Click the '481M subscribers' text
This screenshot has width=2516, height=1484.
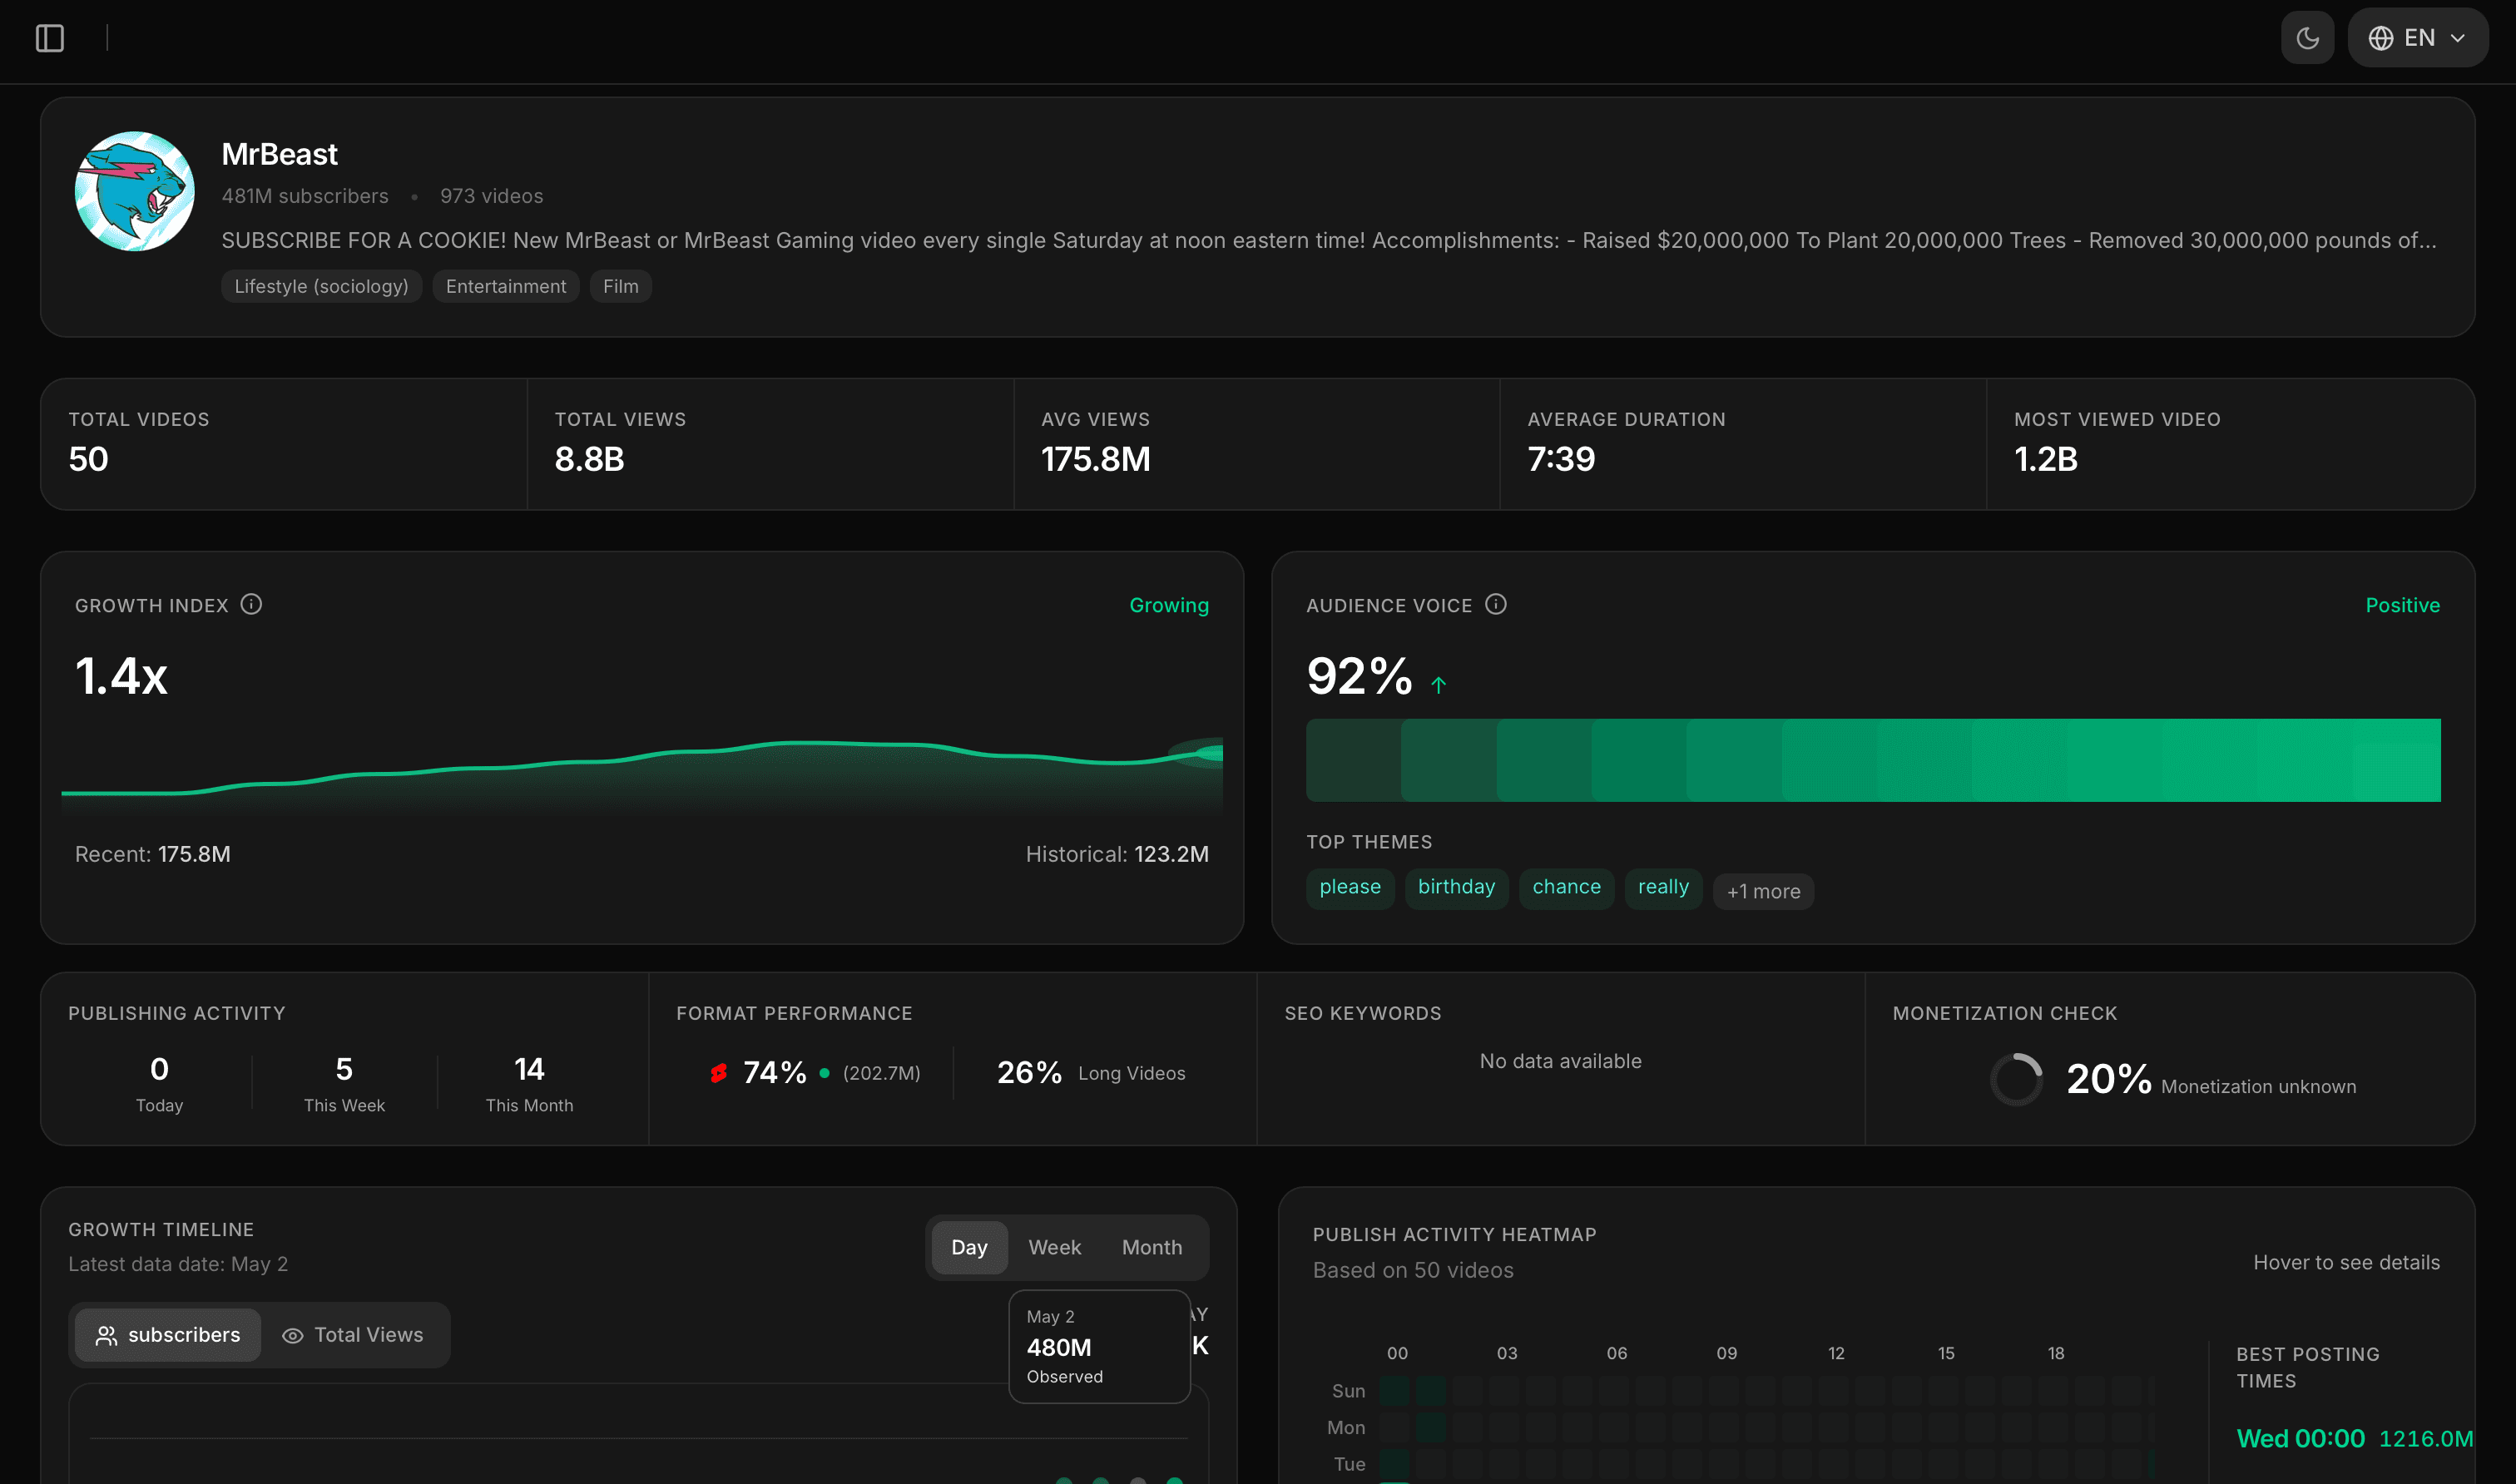[x=304, y=196]
